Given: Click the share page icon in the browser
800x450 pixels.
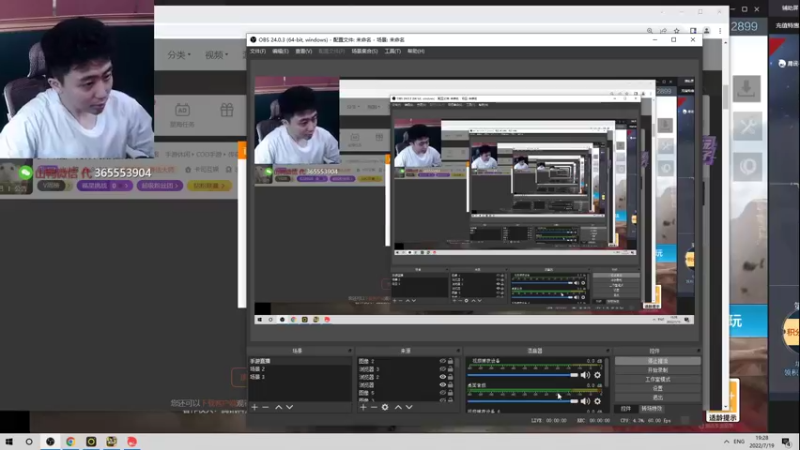Looking at the screenshot, I should tap(663, 31).
